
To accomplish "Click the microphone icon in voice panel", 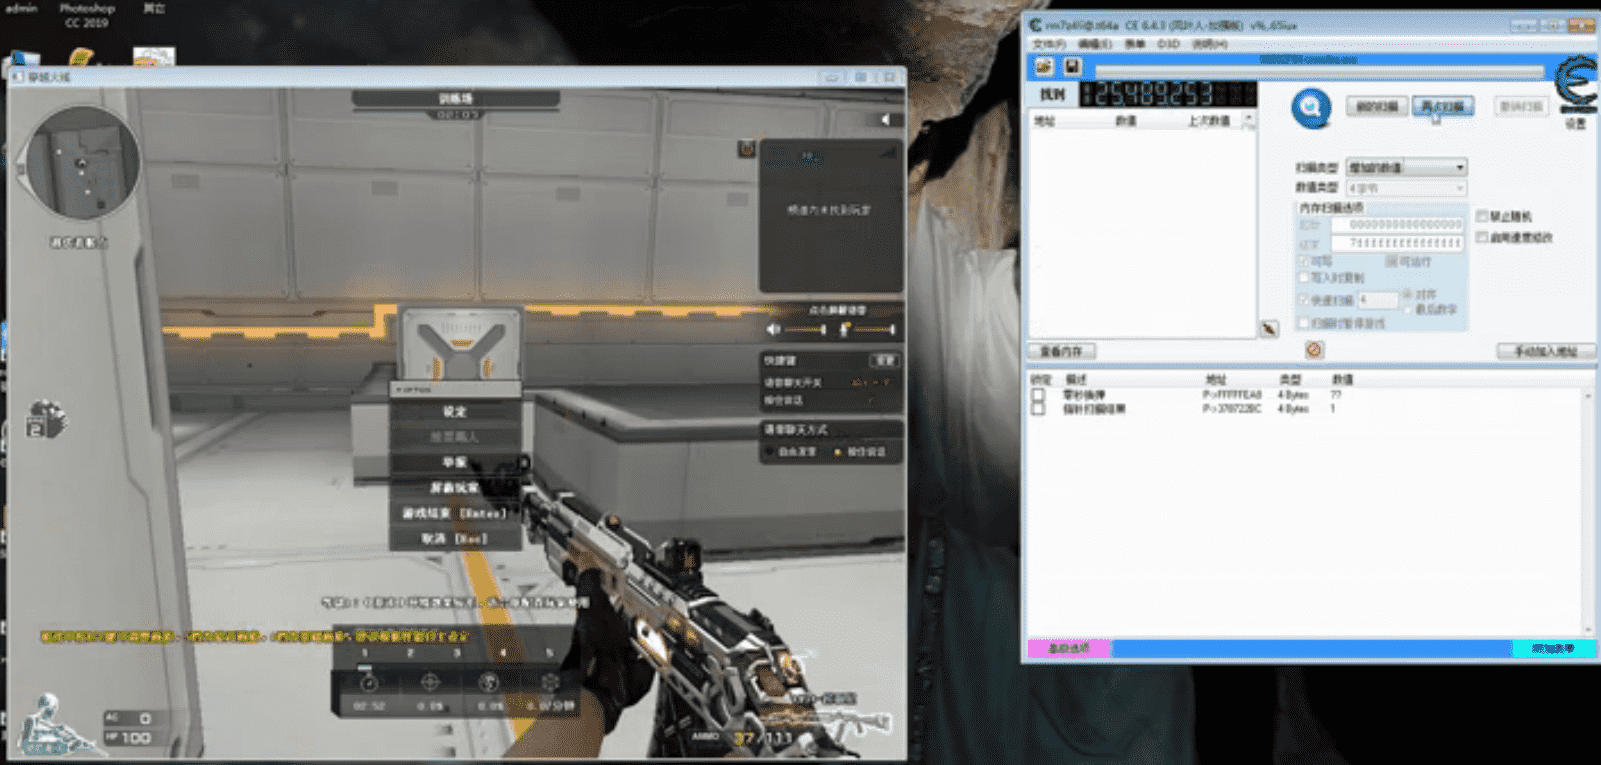I will 845,329.
